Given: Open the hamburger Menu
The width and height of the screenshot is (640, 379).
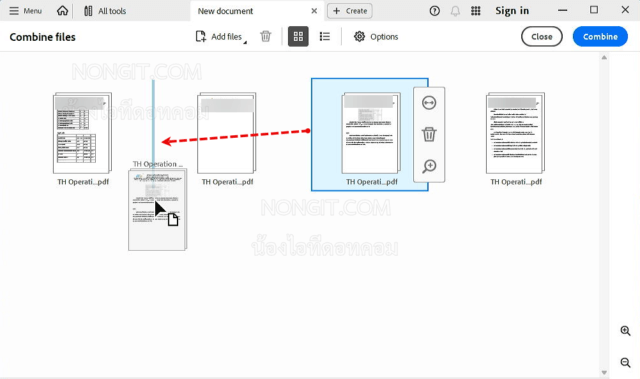Looking at the screenshot, I should (25, 11).
